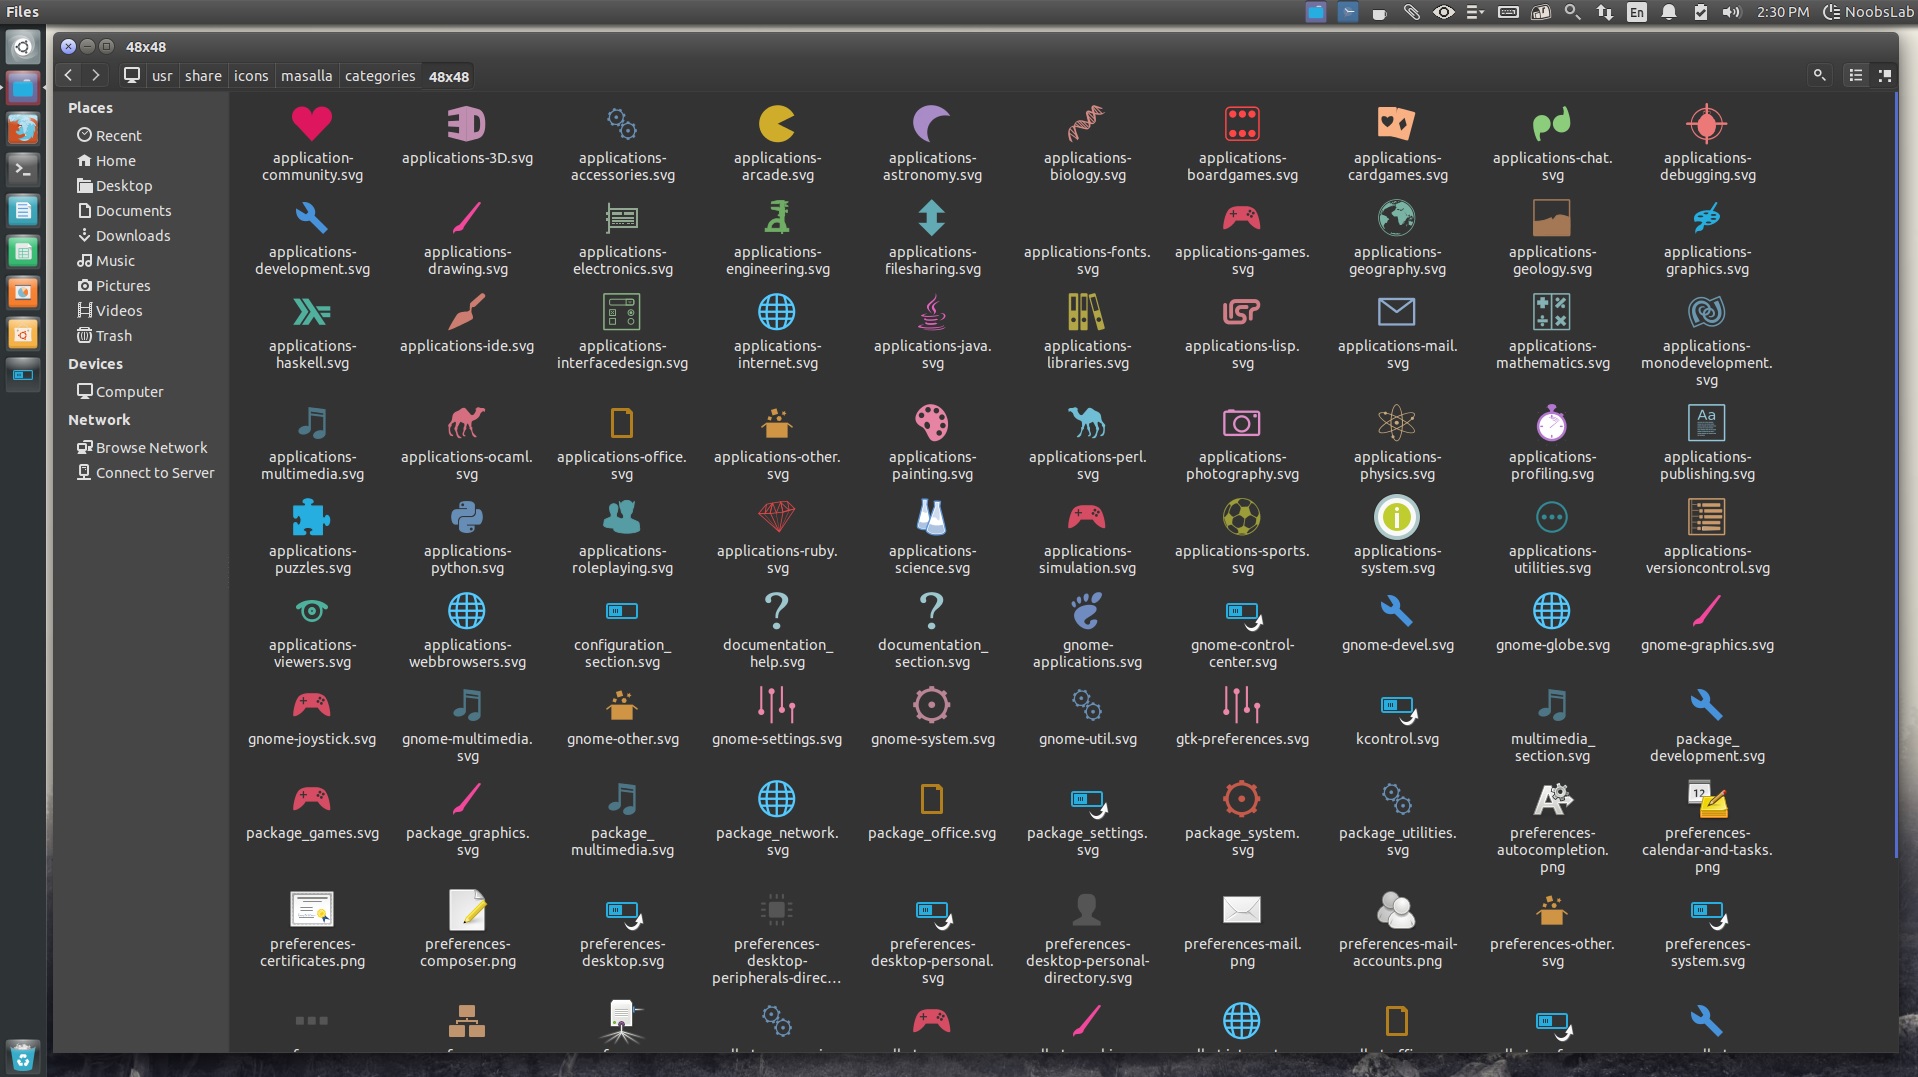This screenshot has width=1918, height=1077.
Task: Switch to list view
Action: 1854,75
